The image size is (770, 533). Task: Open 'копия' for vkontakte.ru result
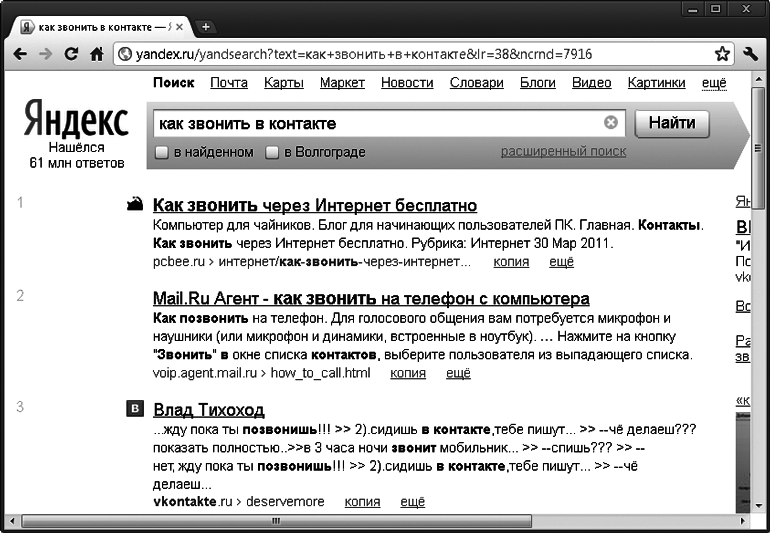coord(362,502)
